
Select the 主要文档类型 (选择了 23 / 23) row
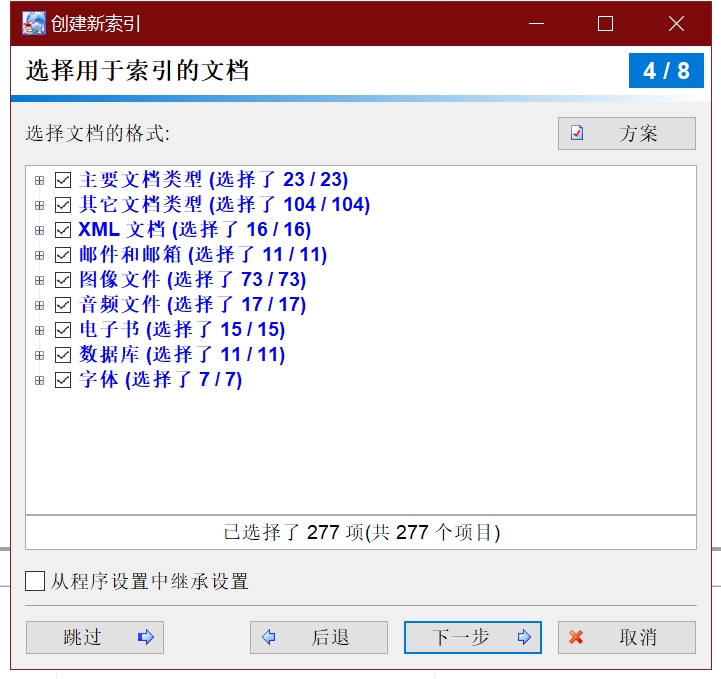(213, 180)
